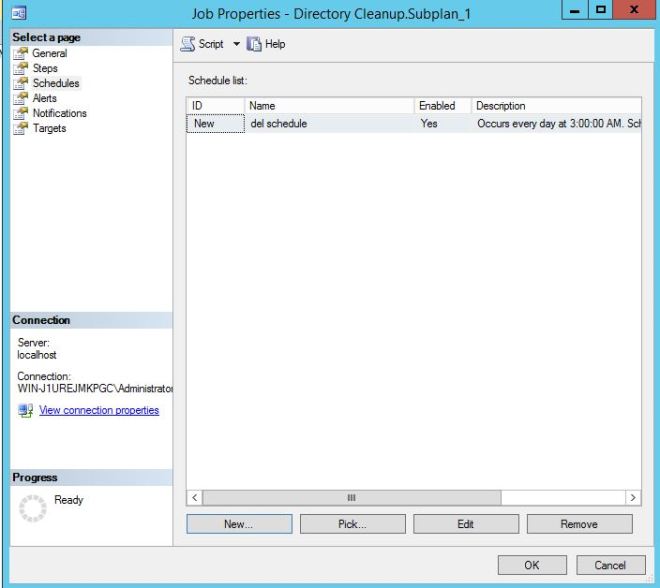Confirm with the OK button
660x588 pixels.
coord(531,565)
